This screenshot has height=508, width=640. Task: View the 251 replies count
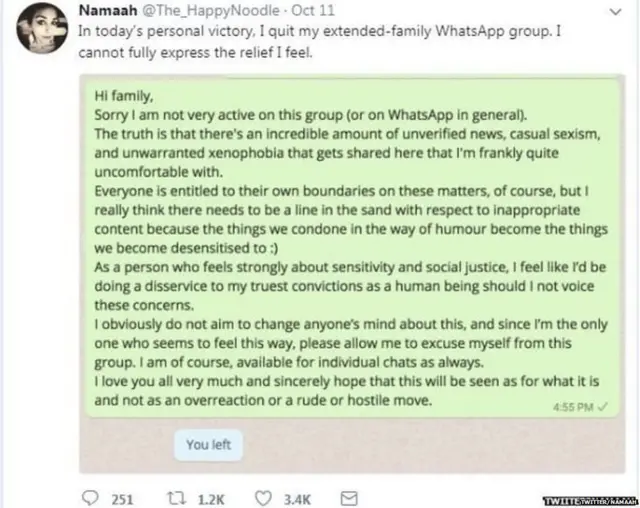(x=122, y=497)
